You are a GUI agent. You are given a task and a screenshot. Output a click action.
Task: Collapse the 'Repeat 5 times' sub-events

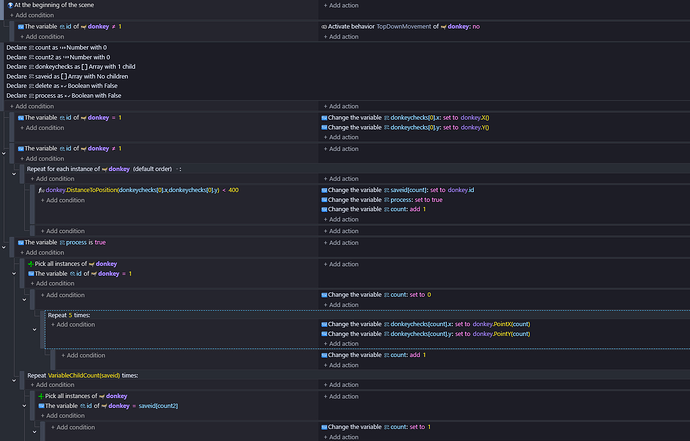tap(35, 329)
